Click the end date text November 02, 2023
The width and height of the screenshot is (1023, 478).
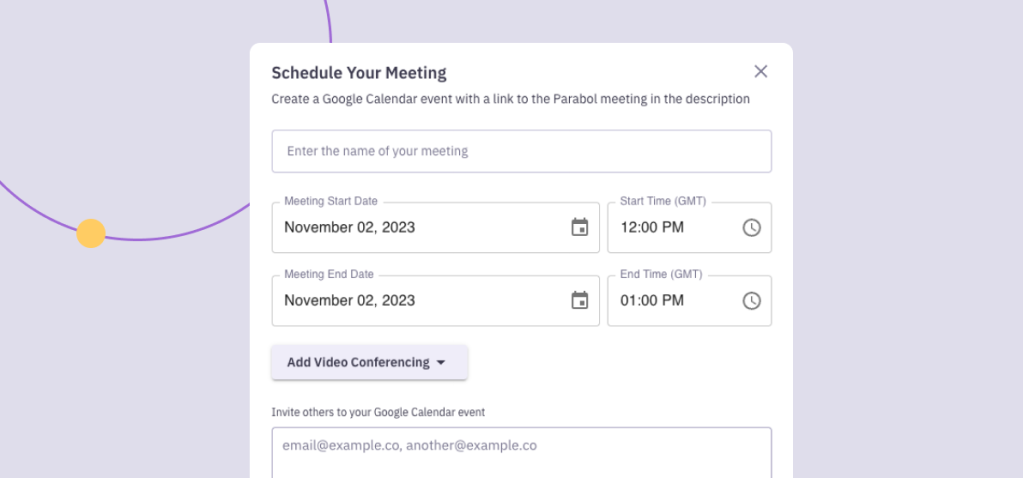350,301
